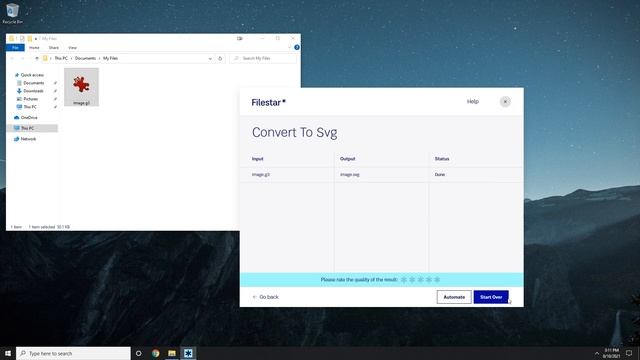This screenshot has width=640, height=360.
Task: Open File Explorer from the taskbar
Action: pos(172,353)
